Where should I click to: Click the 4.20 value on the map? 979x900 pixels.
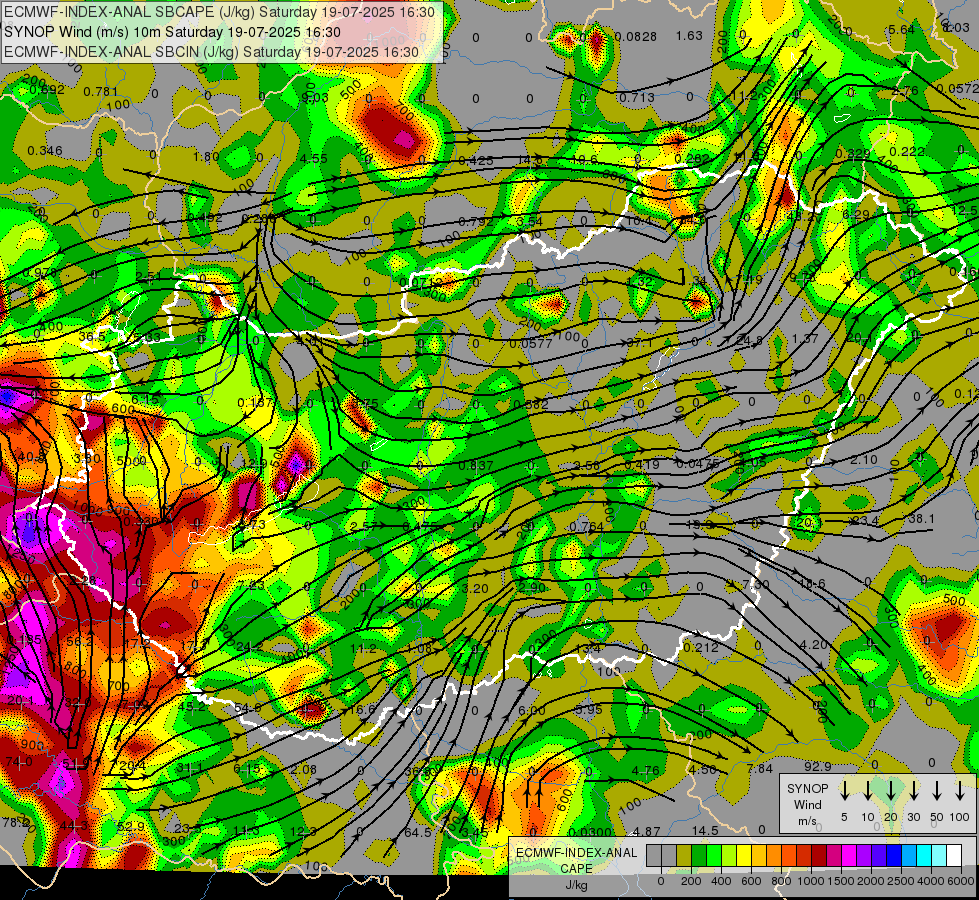tap(814, 645)
